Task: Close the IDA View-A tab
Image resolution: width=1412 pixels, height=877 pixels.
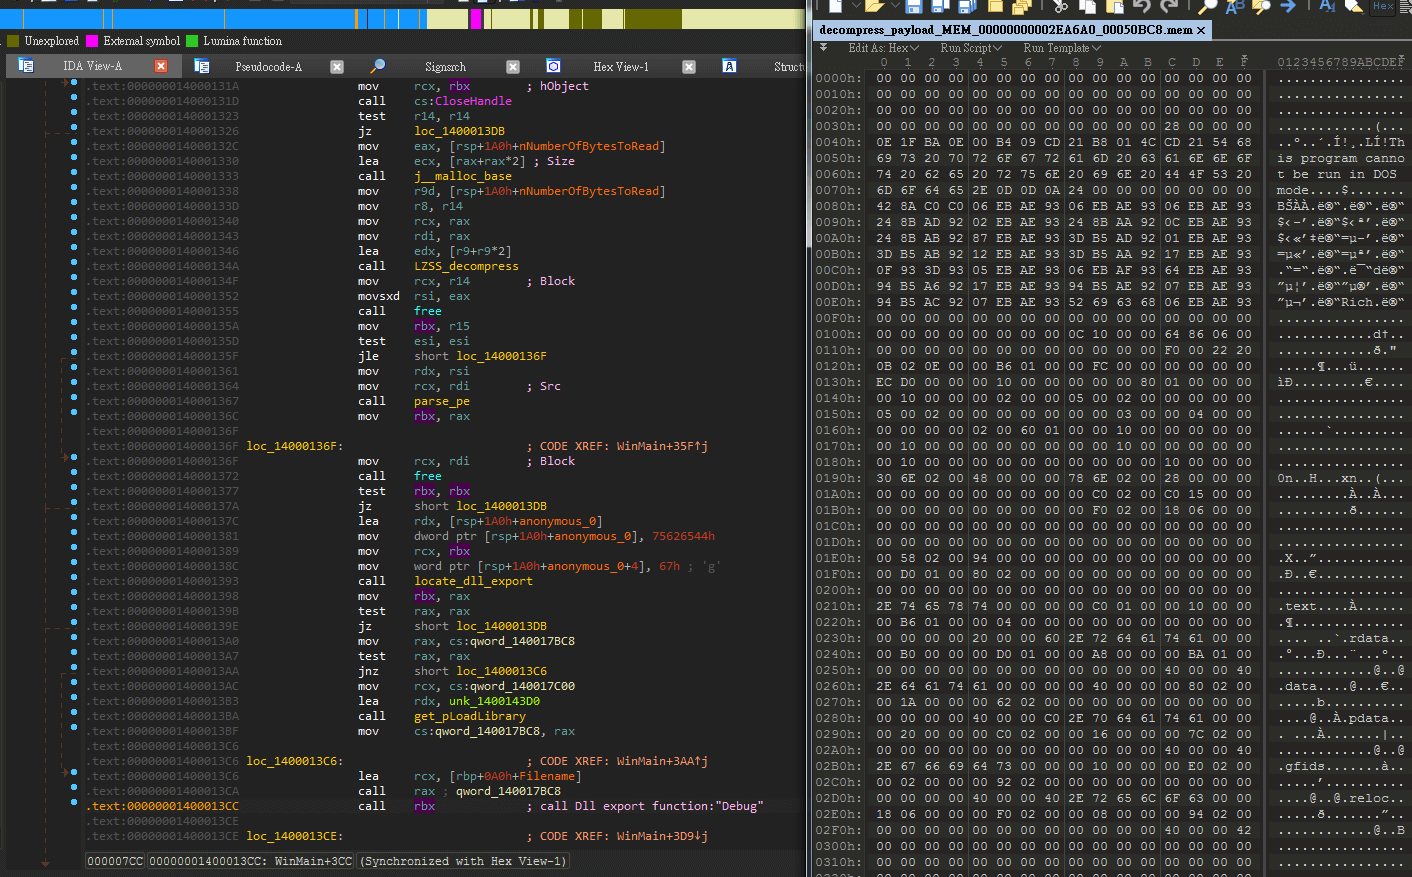Action: point(160,66)
